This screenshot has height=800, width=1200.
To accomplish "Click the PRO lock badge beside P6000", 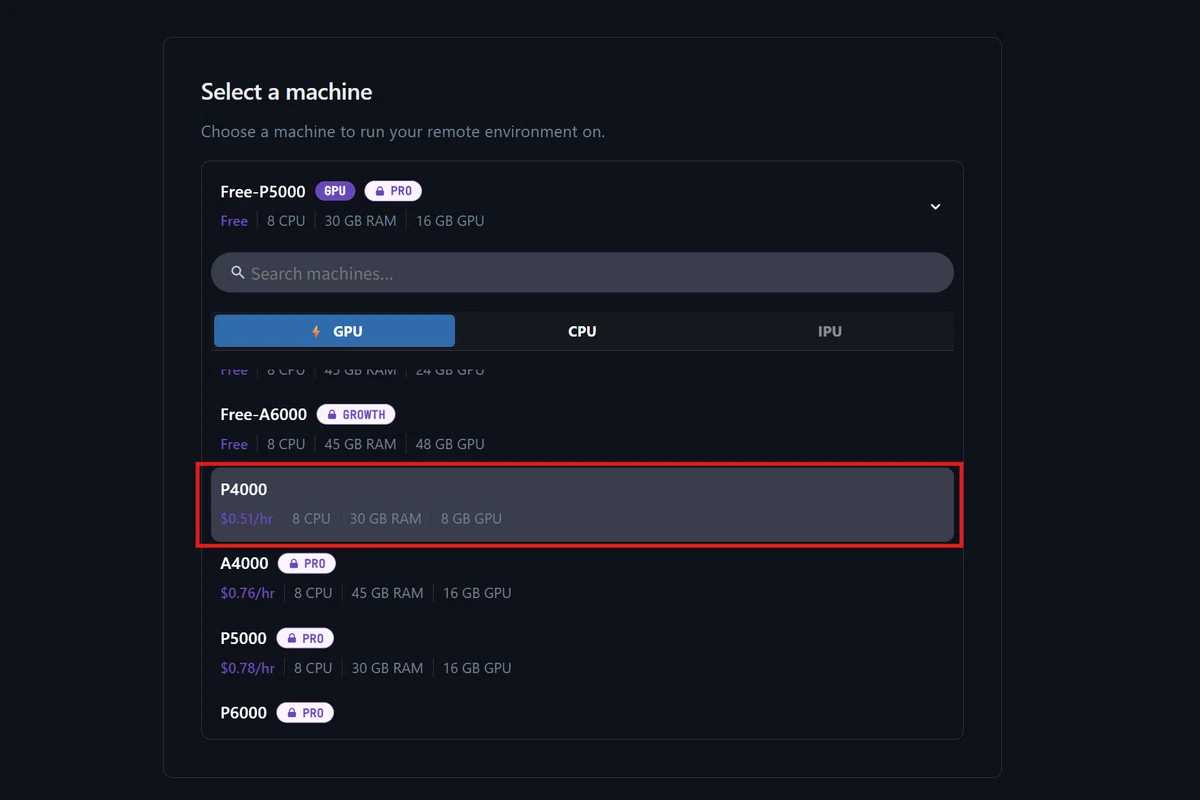I will point(305,713).
